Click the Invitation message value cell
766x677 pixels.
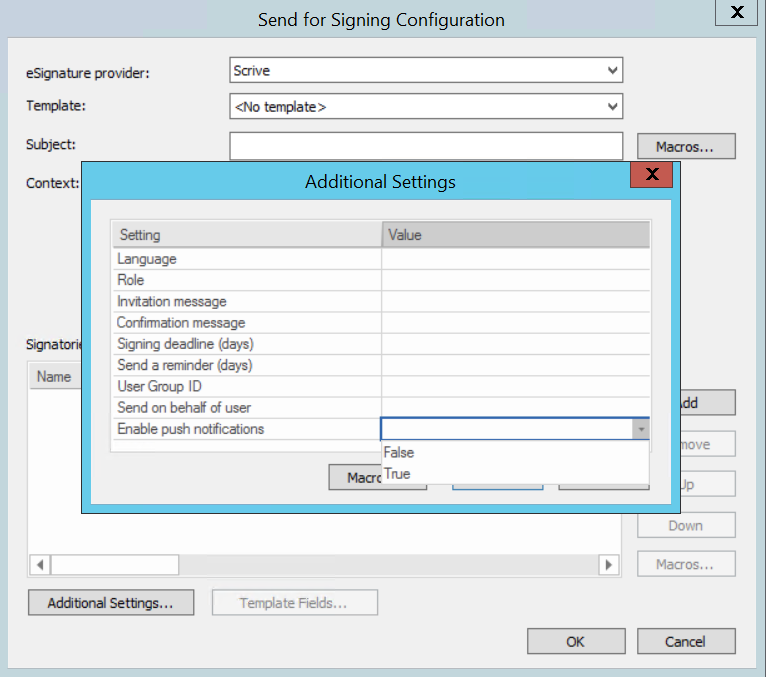(516, 301)
